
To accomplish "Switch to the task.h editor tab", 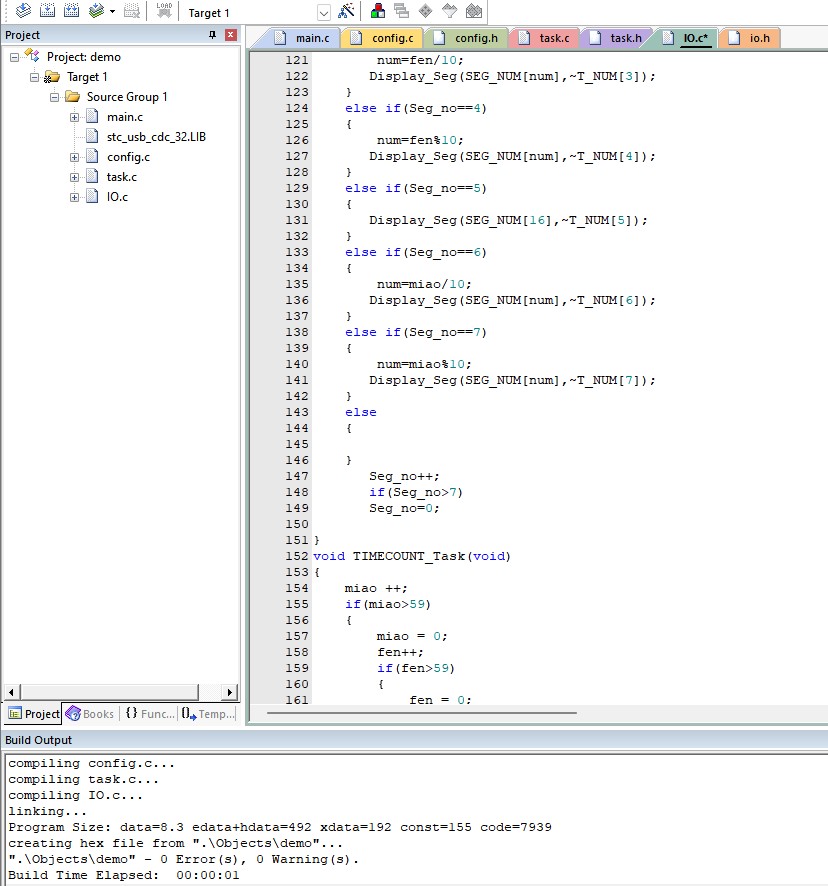I will [617, 38].
